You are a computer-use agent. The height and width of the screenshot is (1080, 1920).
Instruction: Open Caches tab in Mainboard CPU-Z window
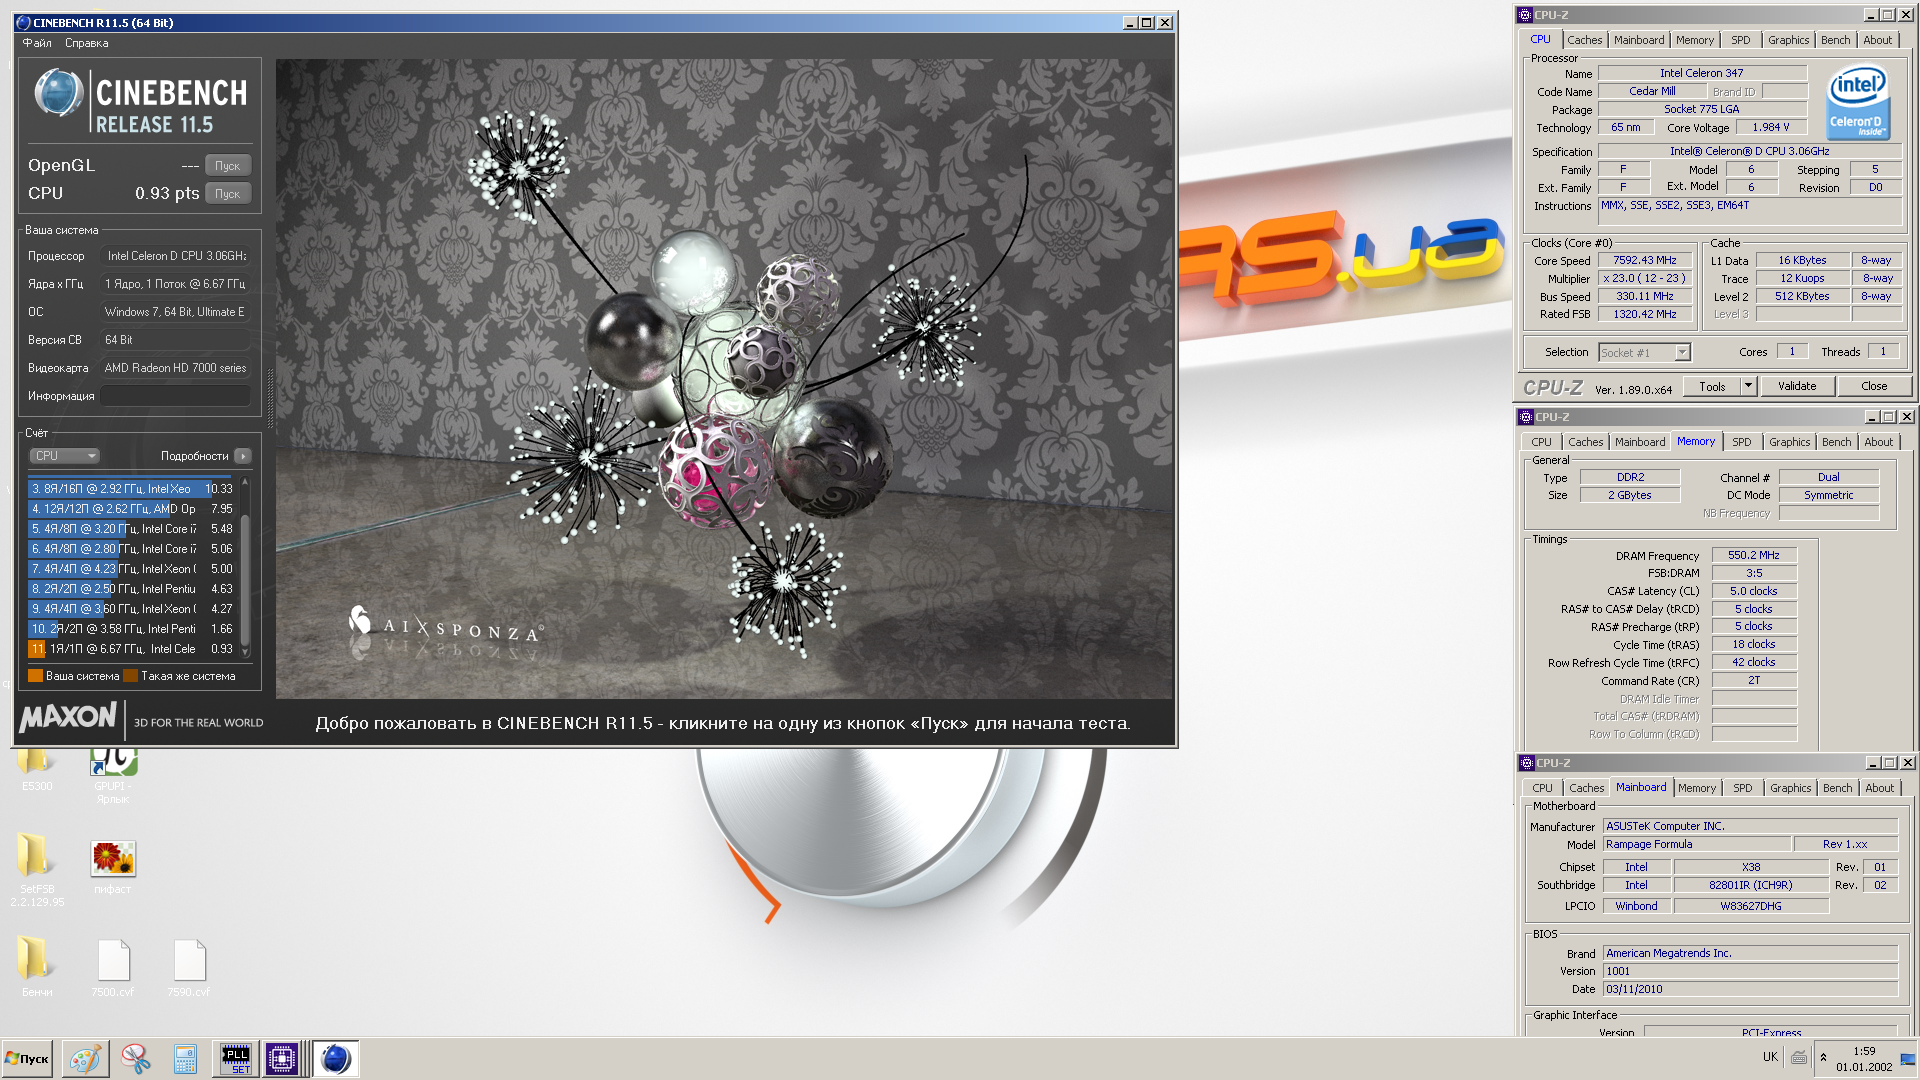pos(1586,788)
